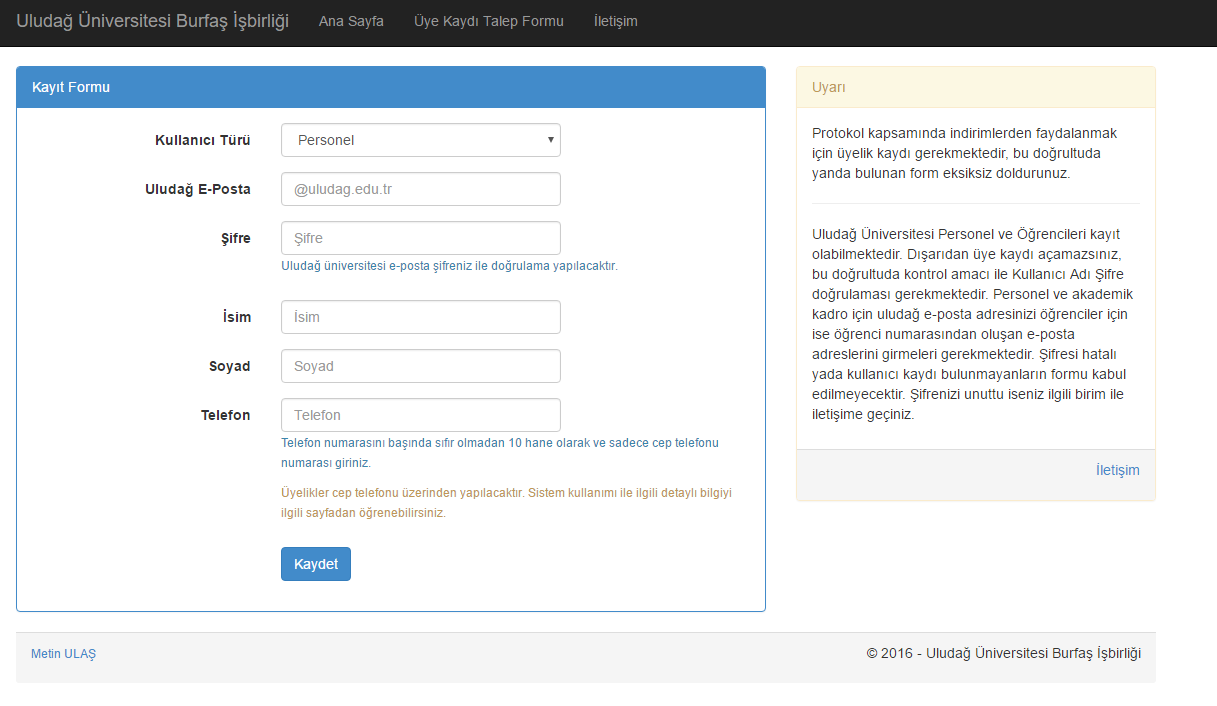Click the Kullanıcı Türü label
Viewport: 1217px width, 706px height.
click(x=203, y=140)
